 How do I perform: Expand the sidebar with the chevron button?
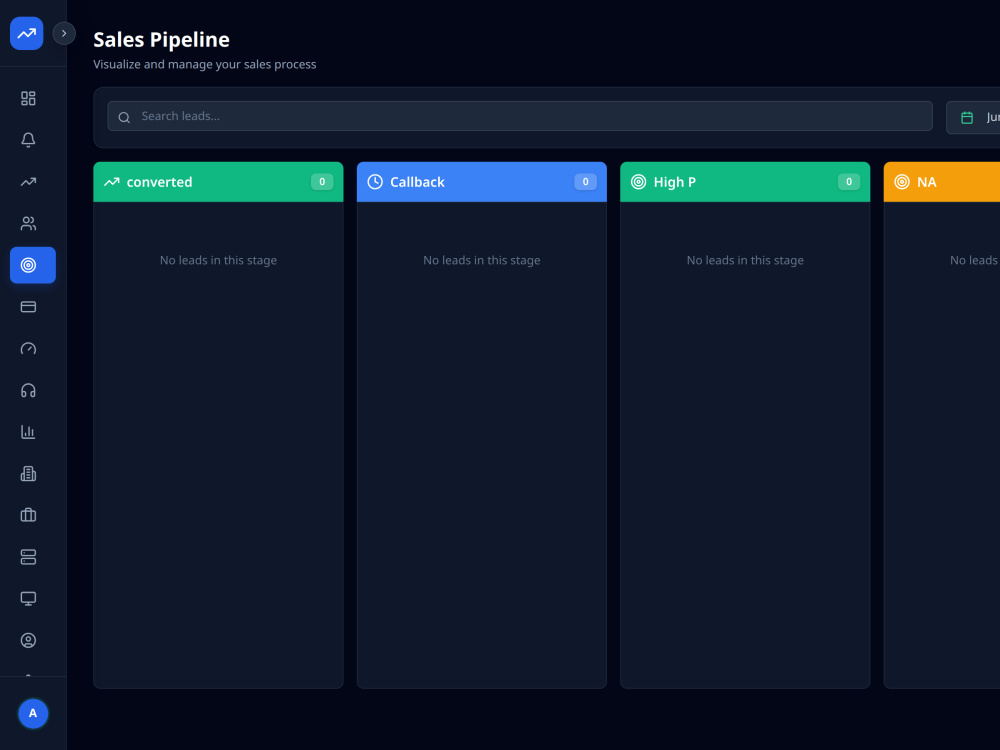pos(64,33)
